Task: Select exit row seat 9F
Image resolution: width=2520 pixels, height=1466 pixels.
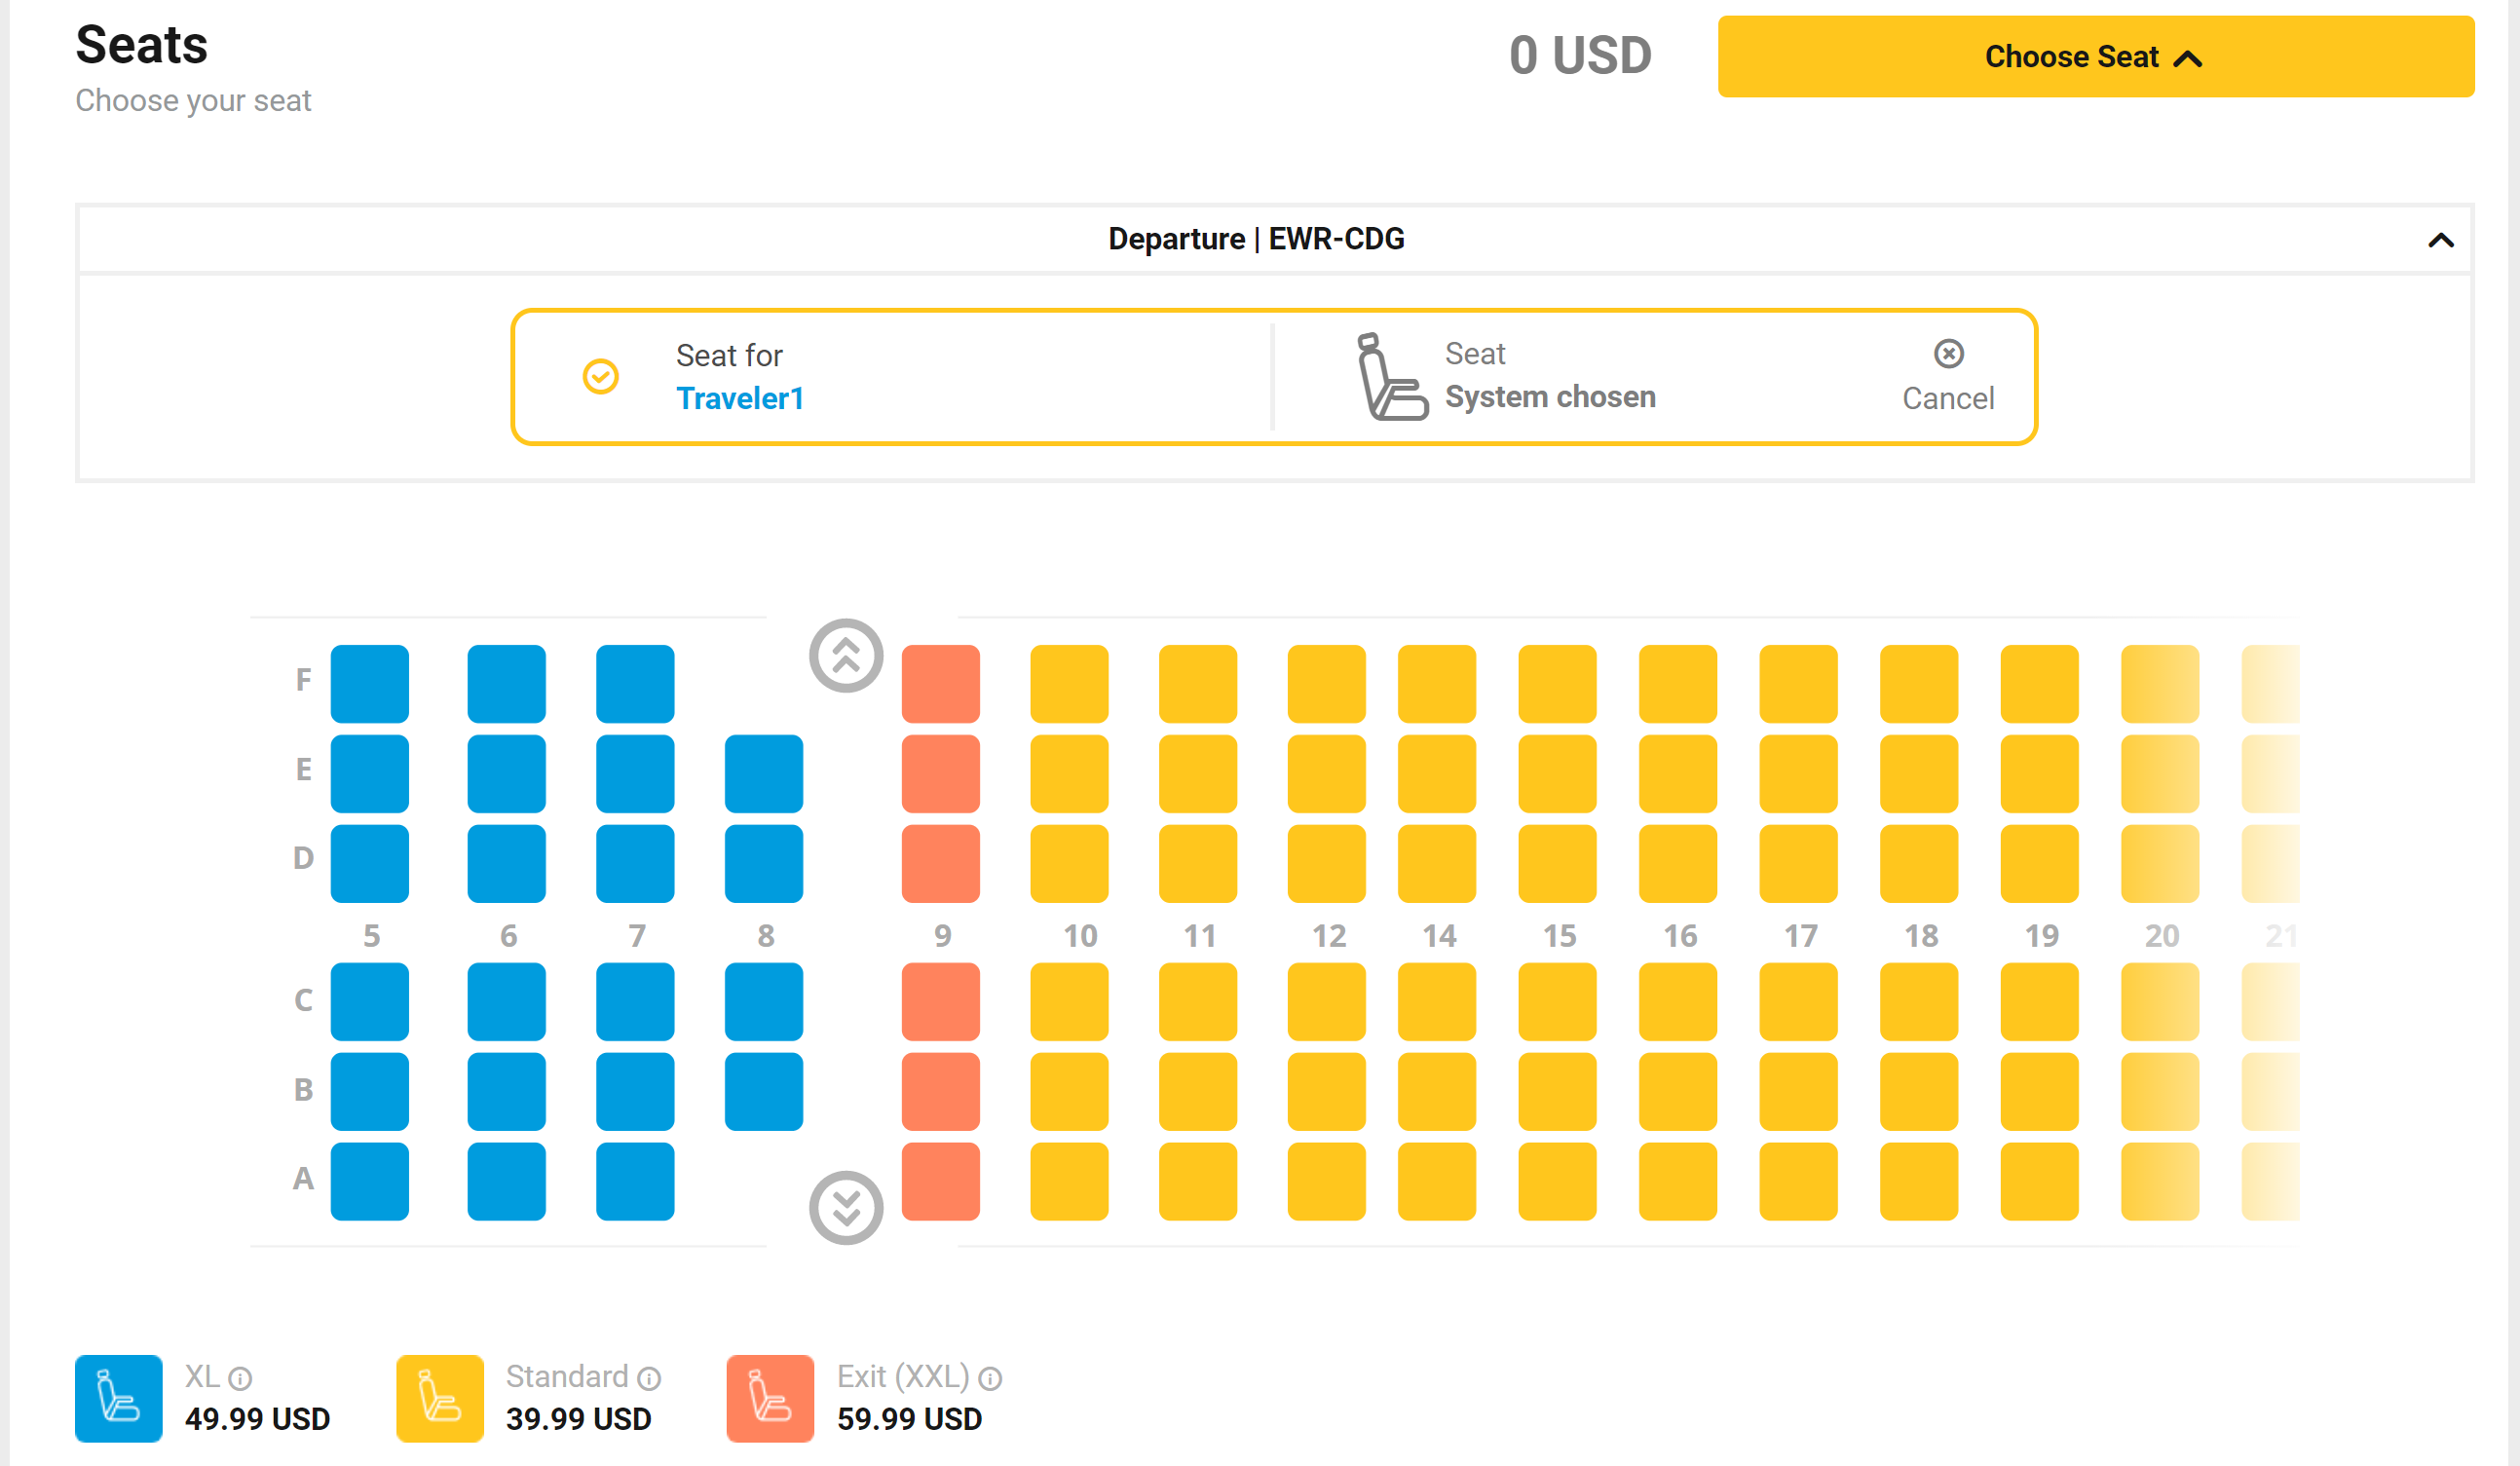Action: click(941, 684)
